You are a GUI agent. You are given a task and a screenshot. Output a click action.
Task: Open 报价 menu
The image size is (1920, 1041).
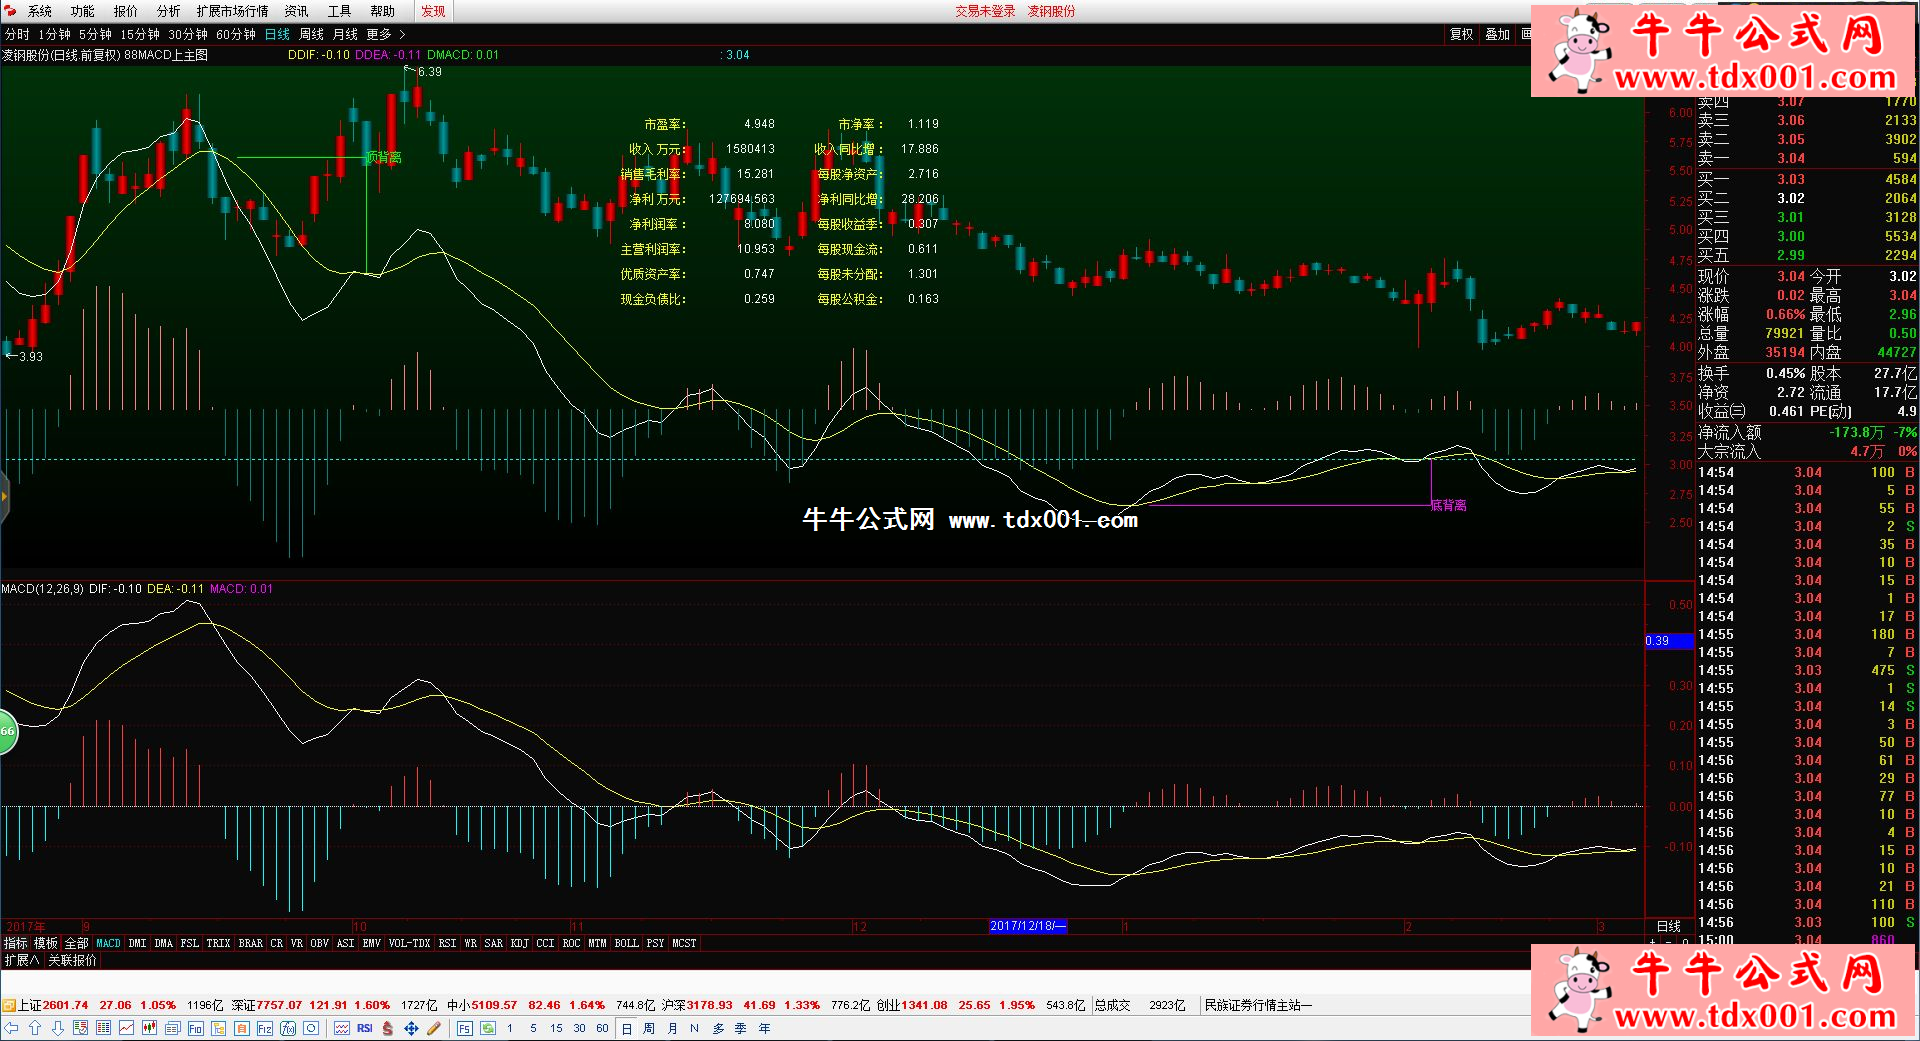click(x=125, y=11)
